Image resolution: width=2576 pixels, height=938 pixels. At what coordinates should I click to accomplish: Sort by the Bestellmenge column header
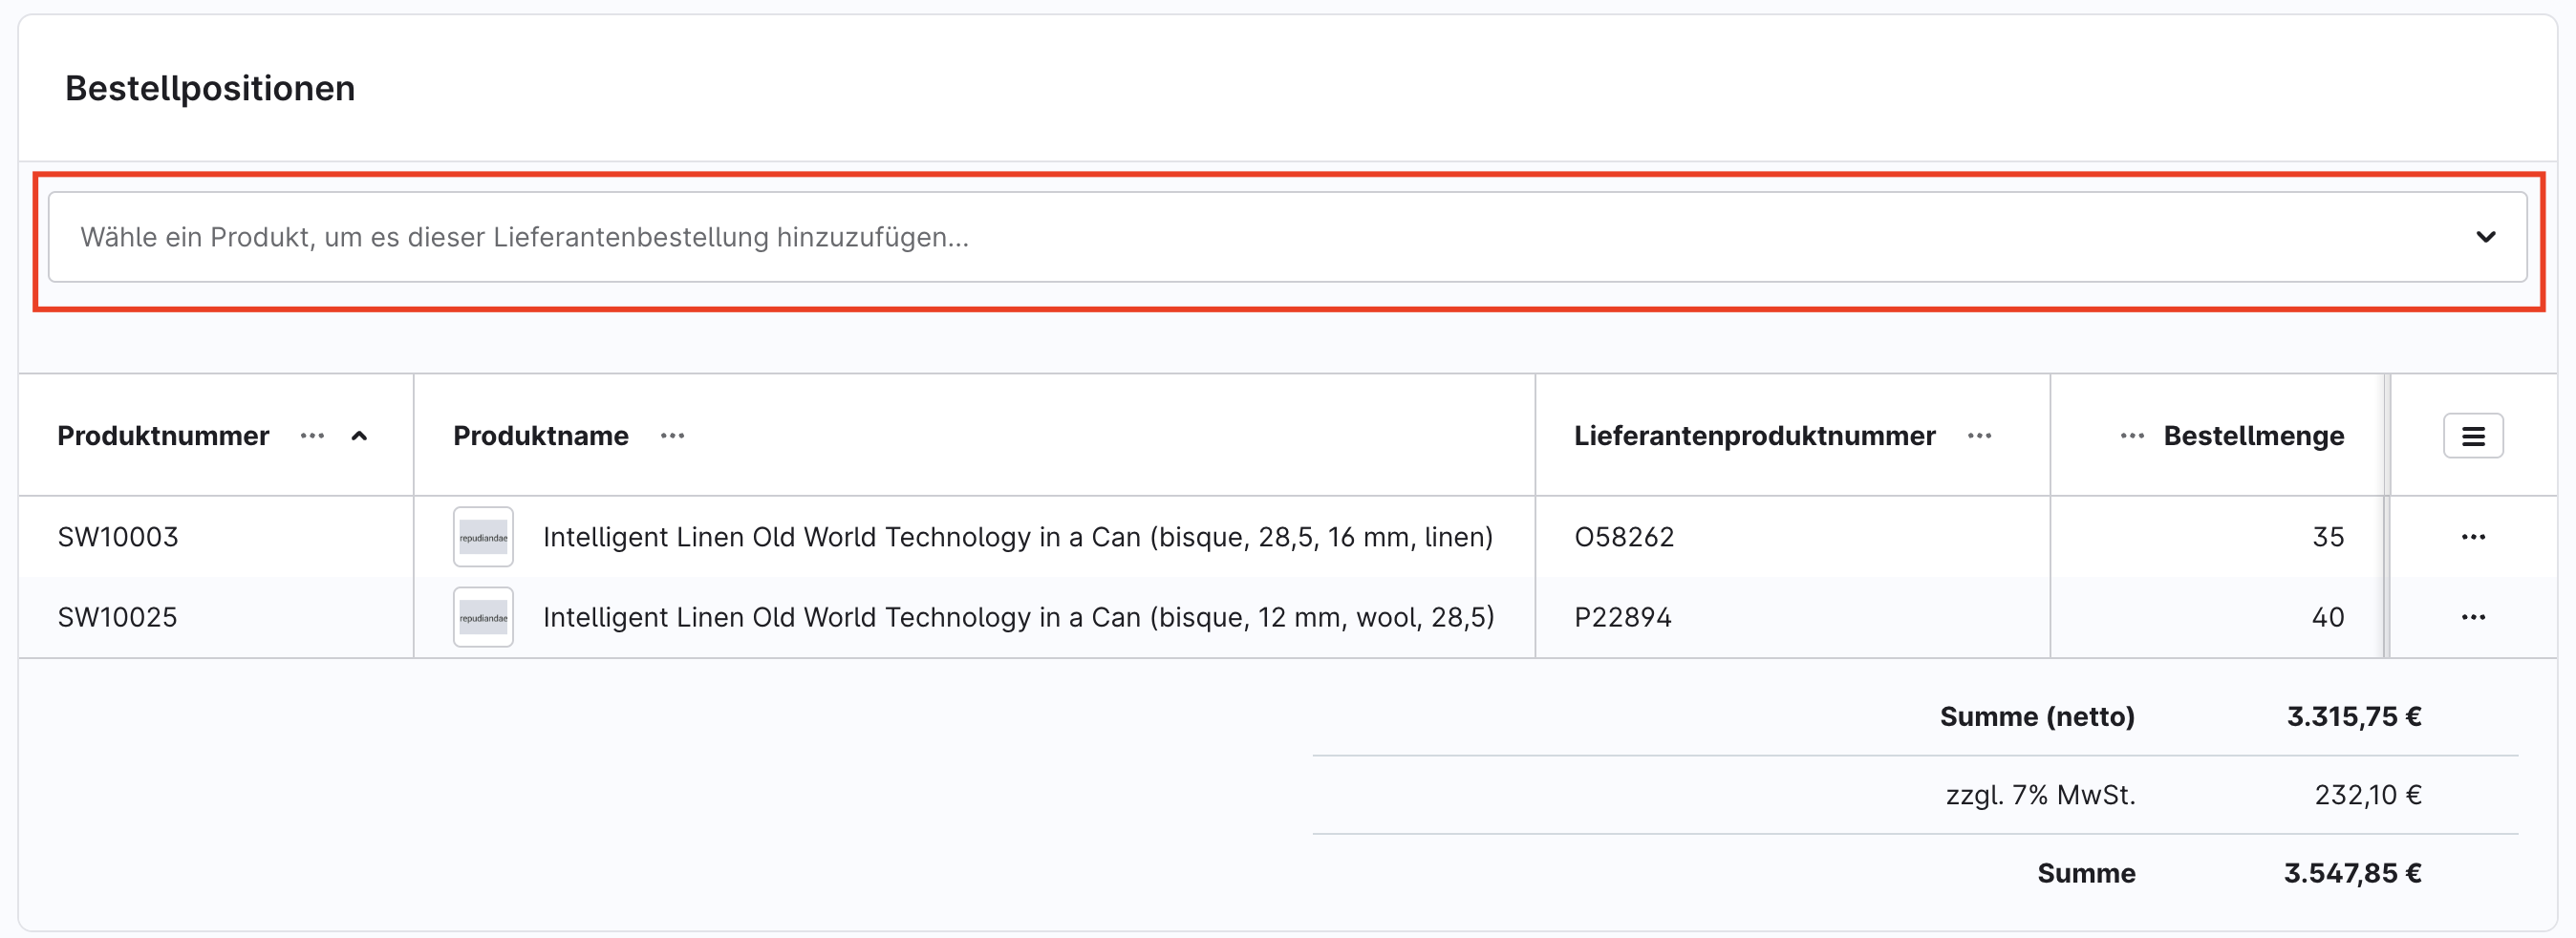(2253, 436)
